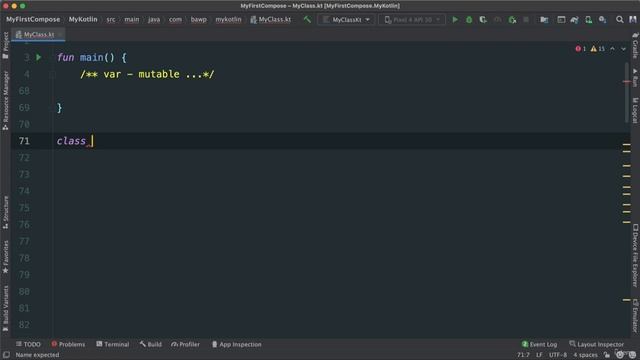Open line separator LF selector
This screenshot has height=360, width=640.
[539, 355]
